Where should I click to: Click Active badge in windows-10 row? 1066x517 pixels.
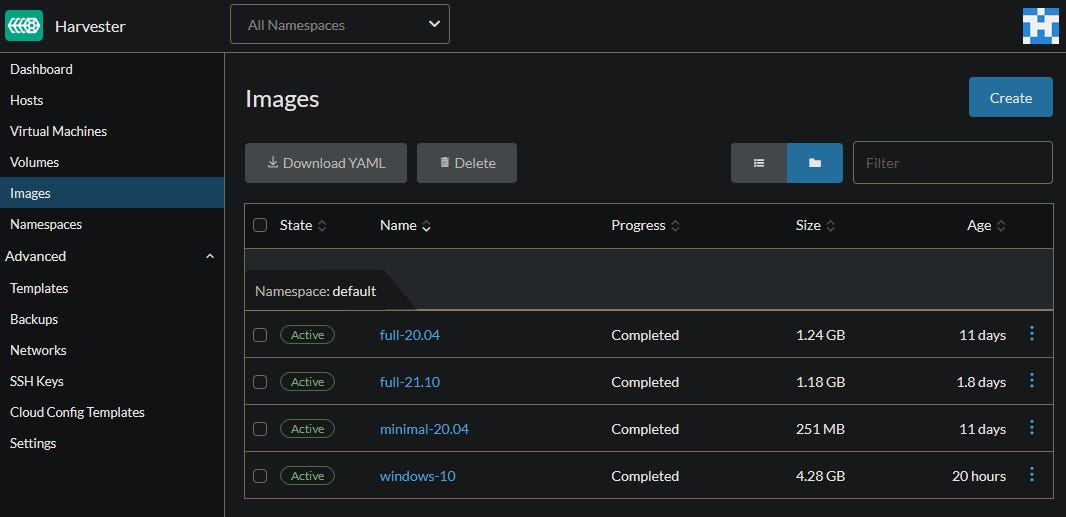pyautogui.click(x=307, y=476)
